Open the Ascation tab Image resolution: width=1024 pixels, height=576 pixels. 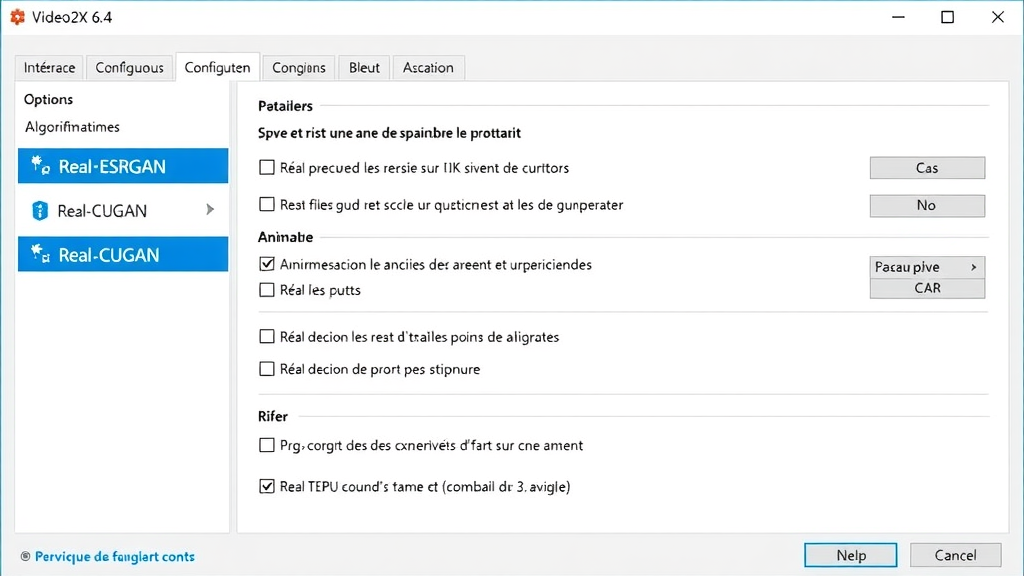coord(428,67)
